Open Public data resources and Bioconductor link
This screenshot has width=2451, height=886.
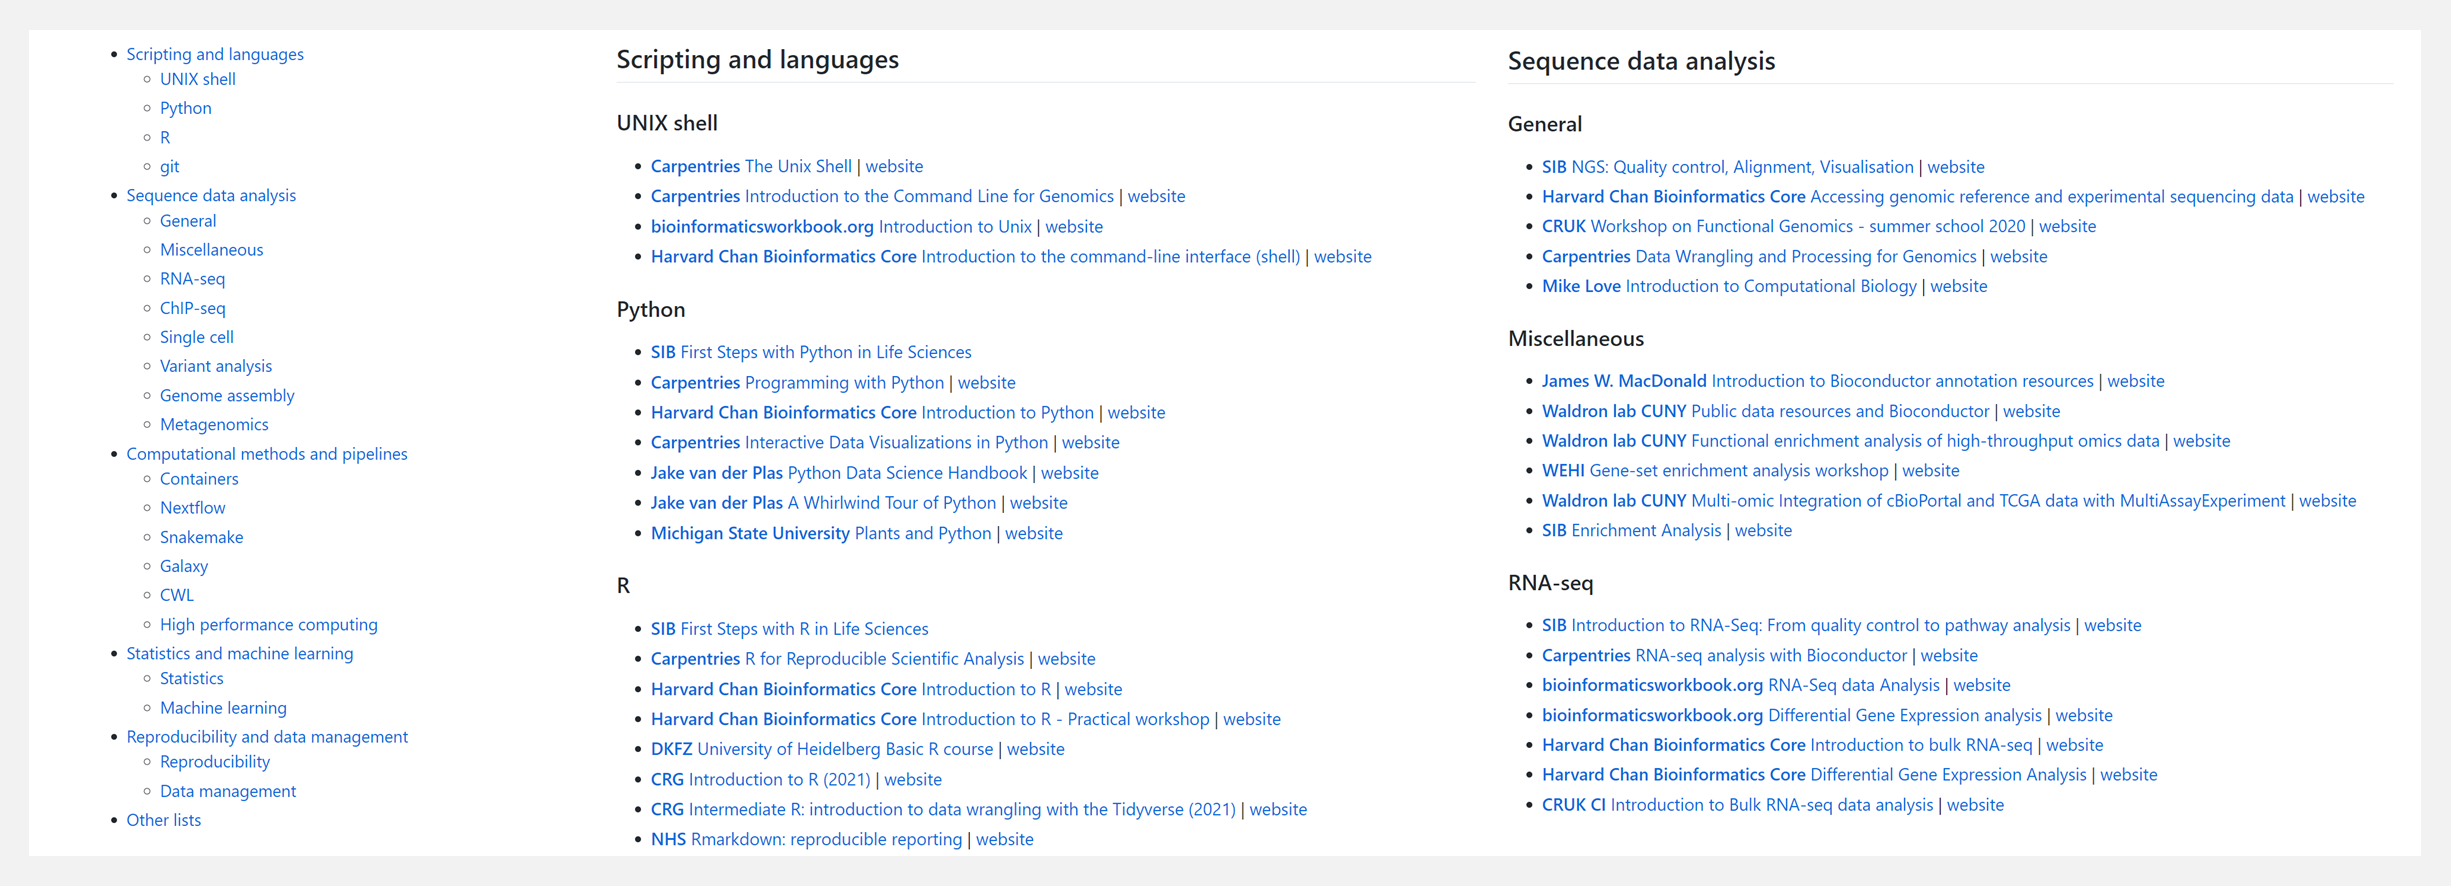click(x=1765, y=411)
